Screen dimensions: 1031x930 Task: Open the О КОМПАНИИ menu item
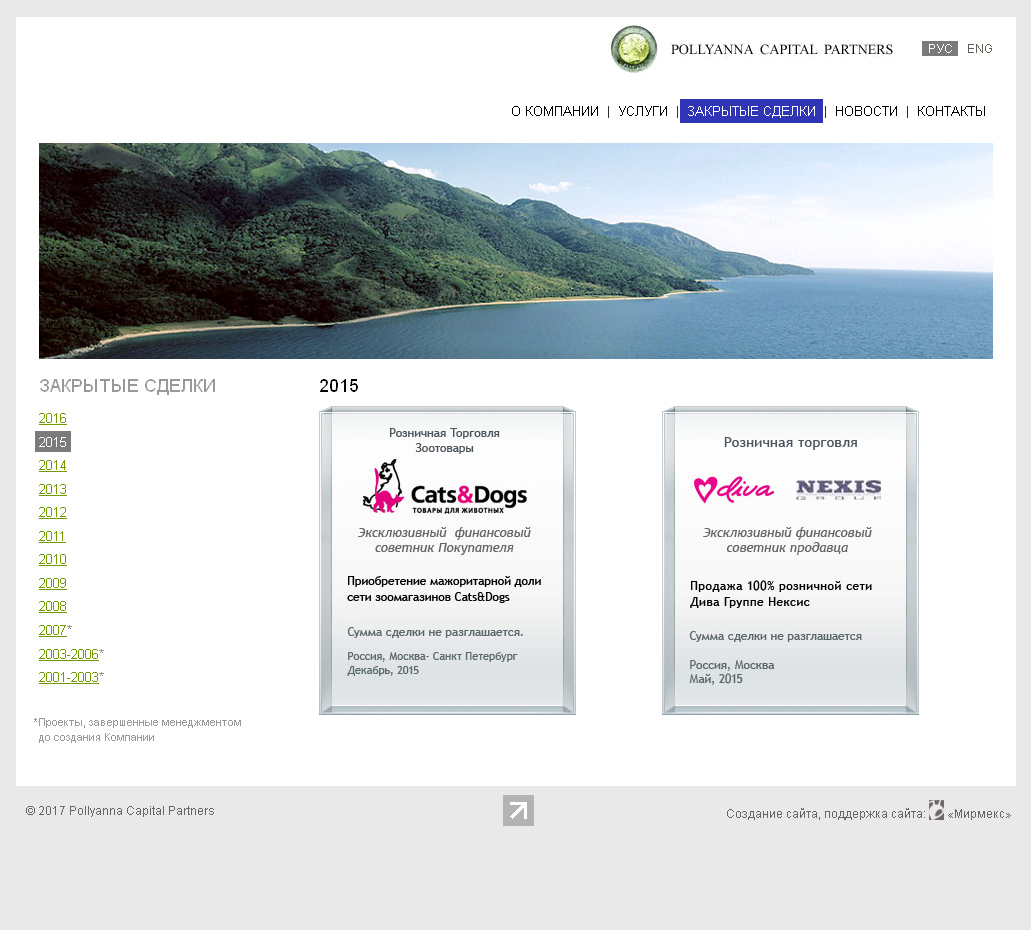point(555,111)
